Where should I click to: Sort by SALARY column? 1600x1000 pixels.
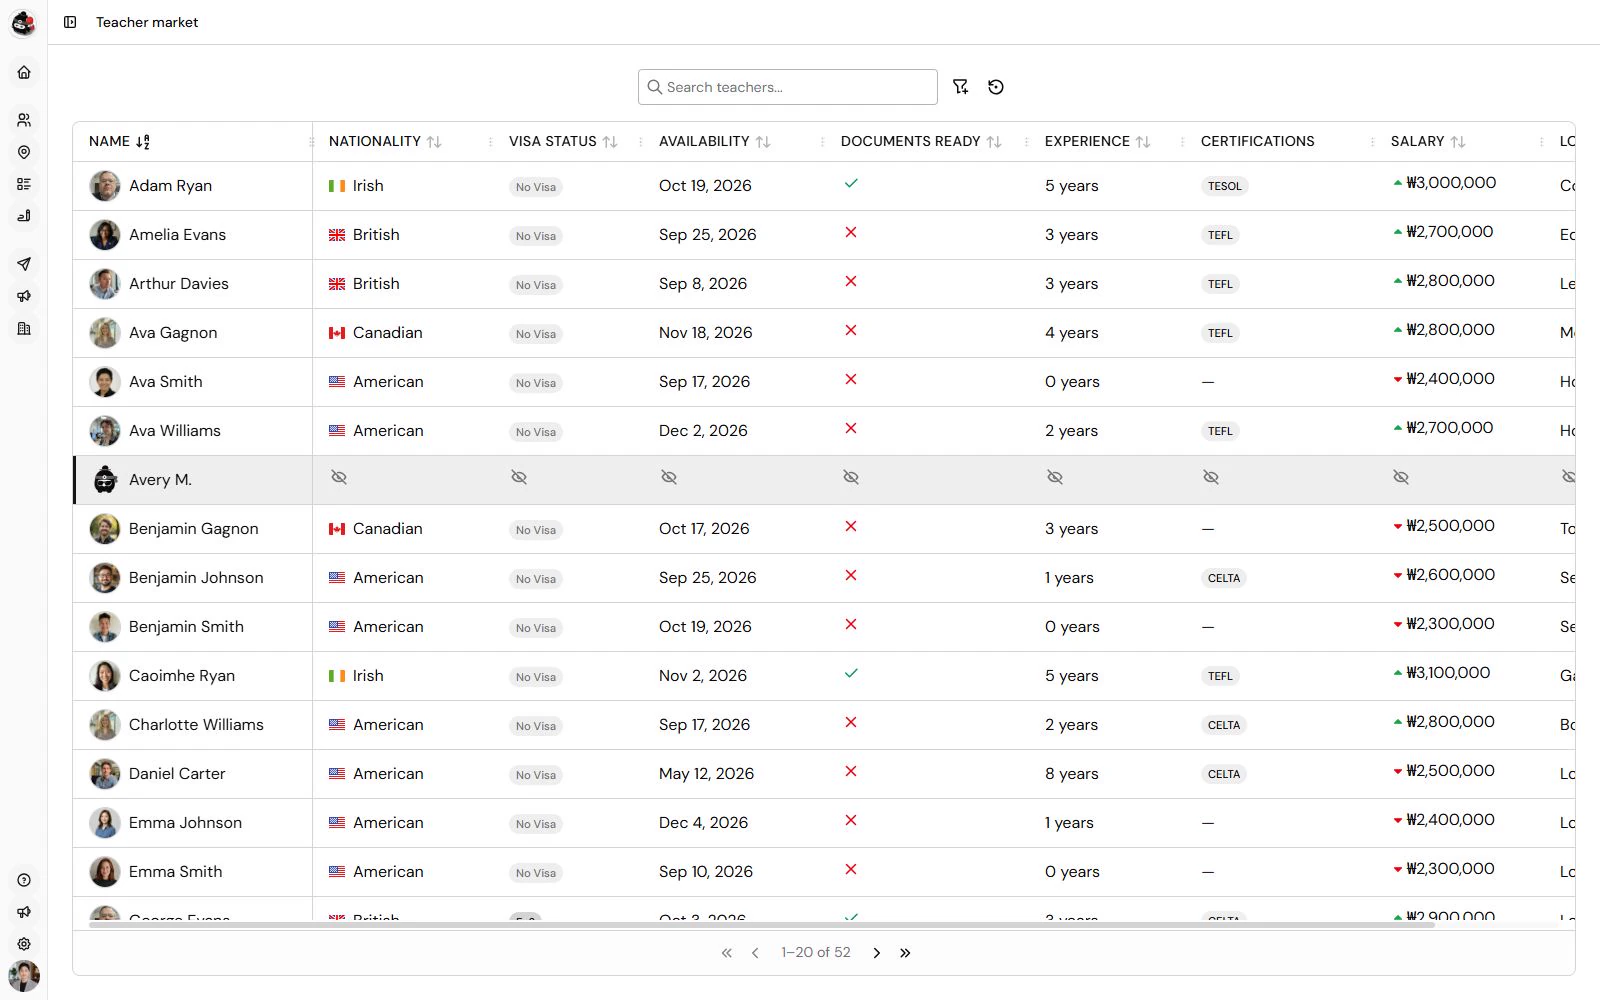[x=1428, y=142]
